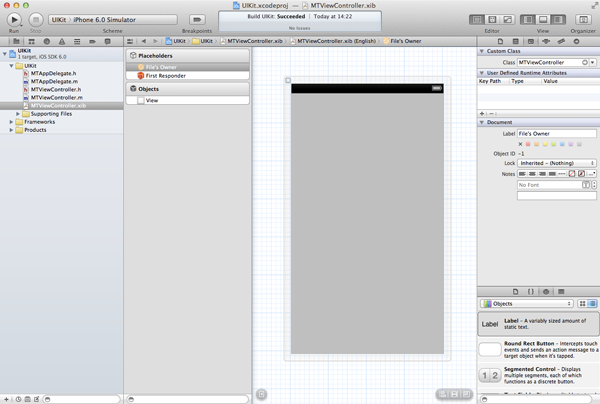This screenshot has height=404, width=600.
Task: Show the Log navigator
Action: 108,41
